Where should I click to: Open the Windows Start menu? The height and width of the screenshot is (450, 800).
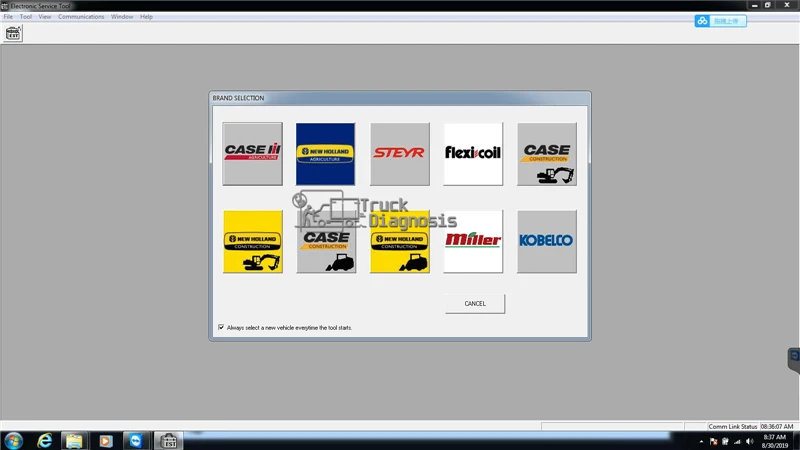14,441
